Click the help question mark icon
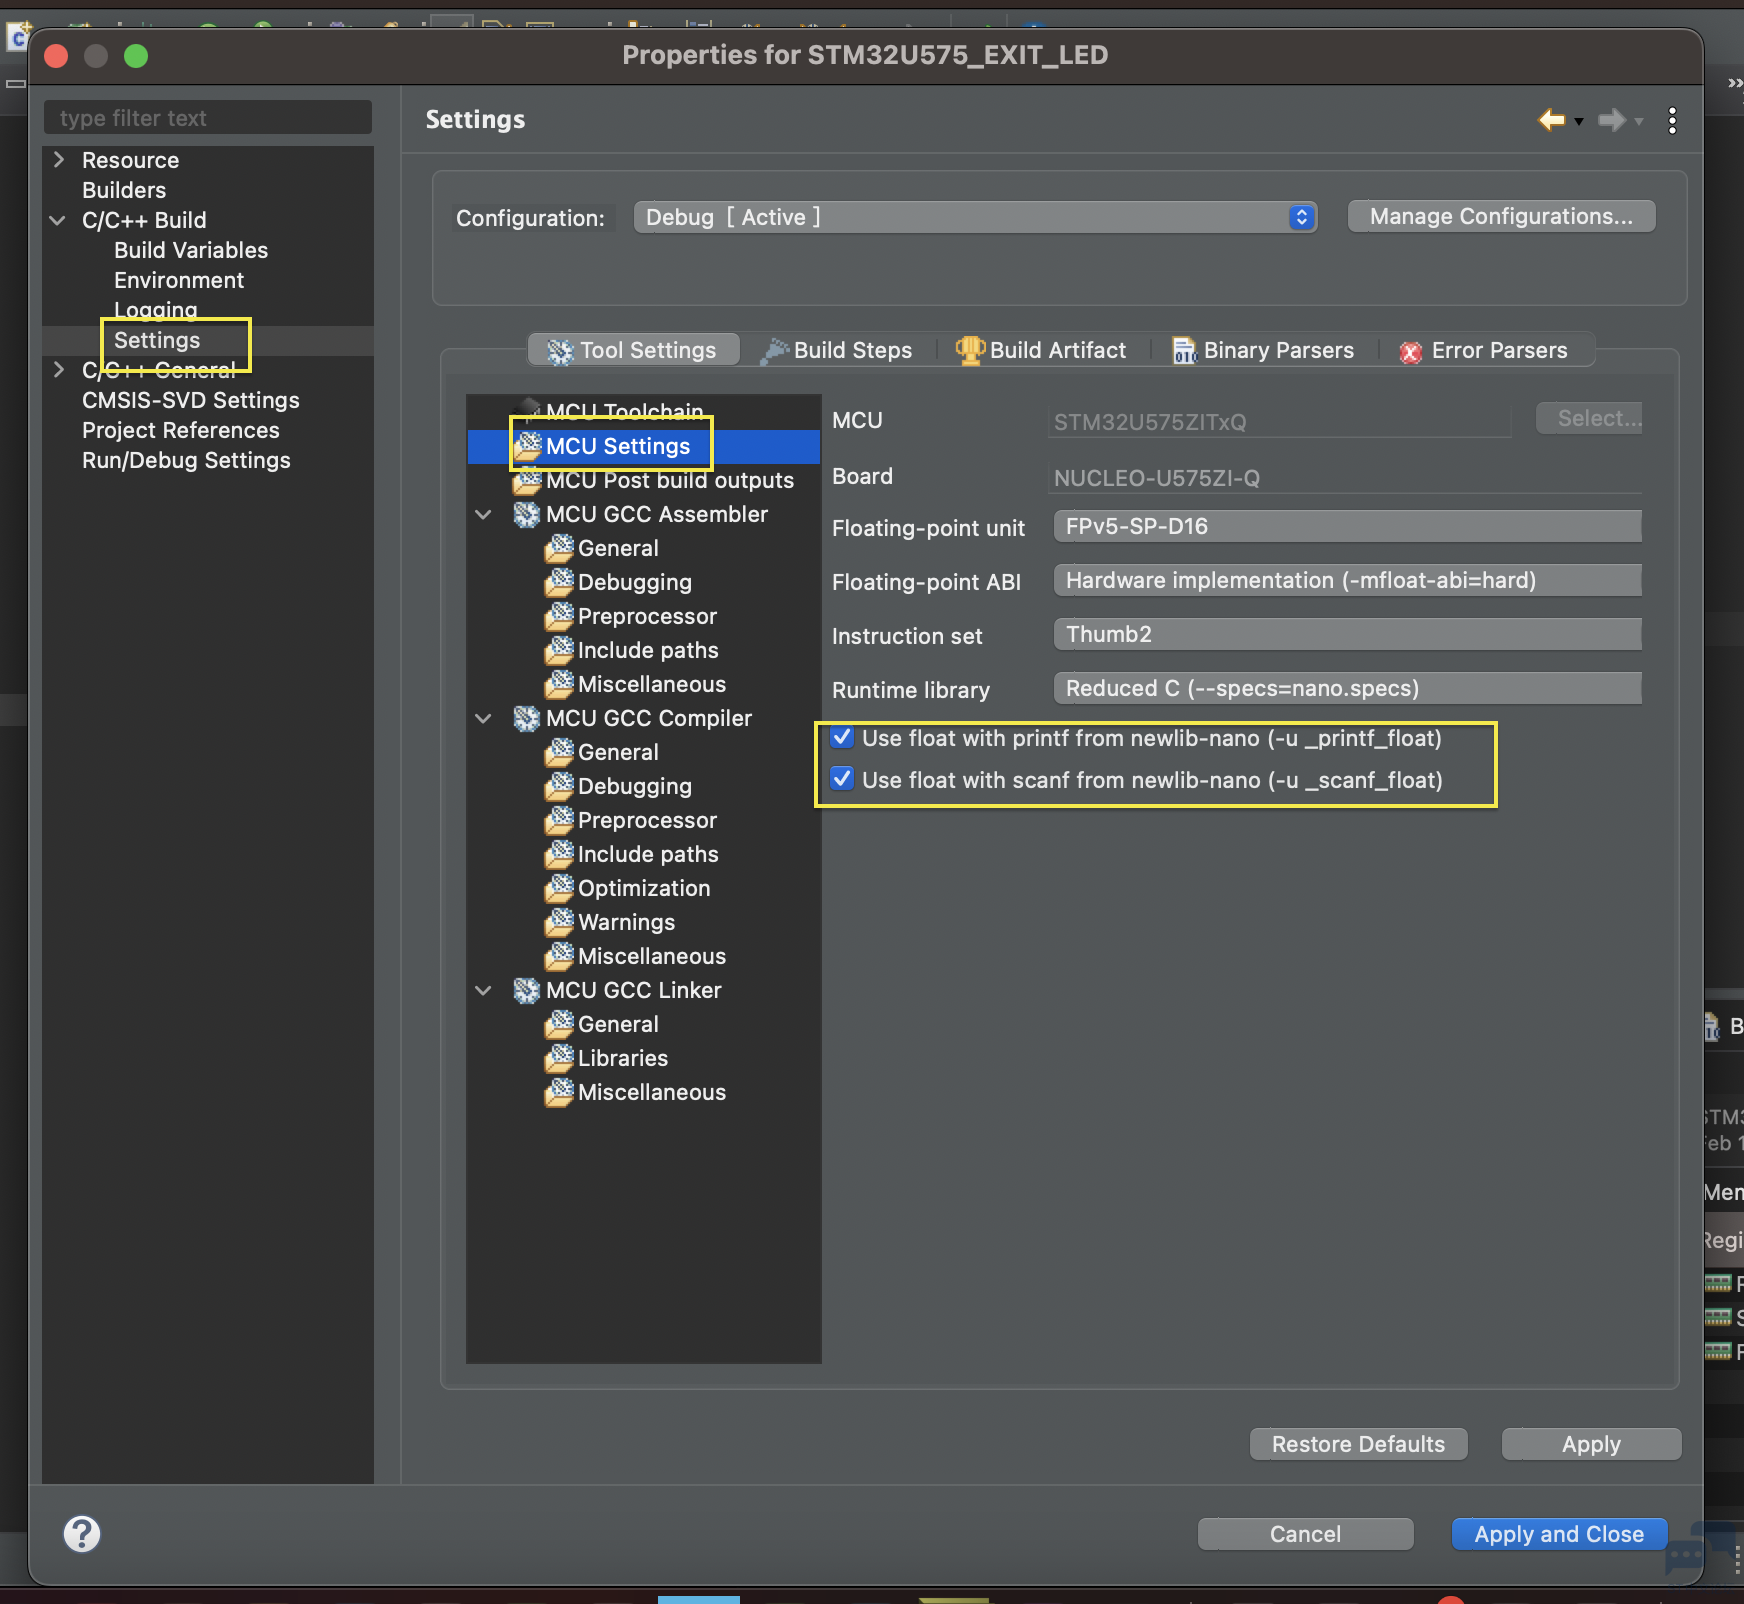The image size is (1744, 1604). pos(82,1533)
